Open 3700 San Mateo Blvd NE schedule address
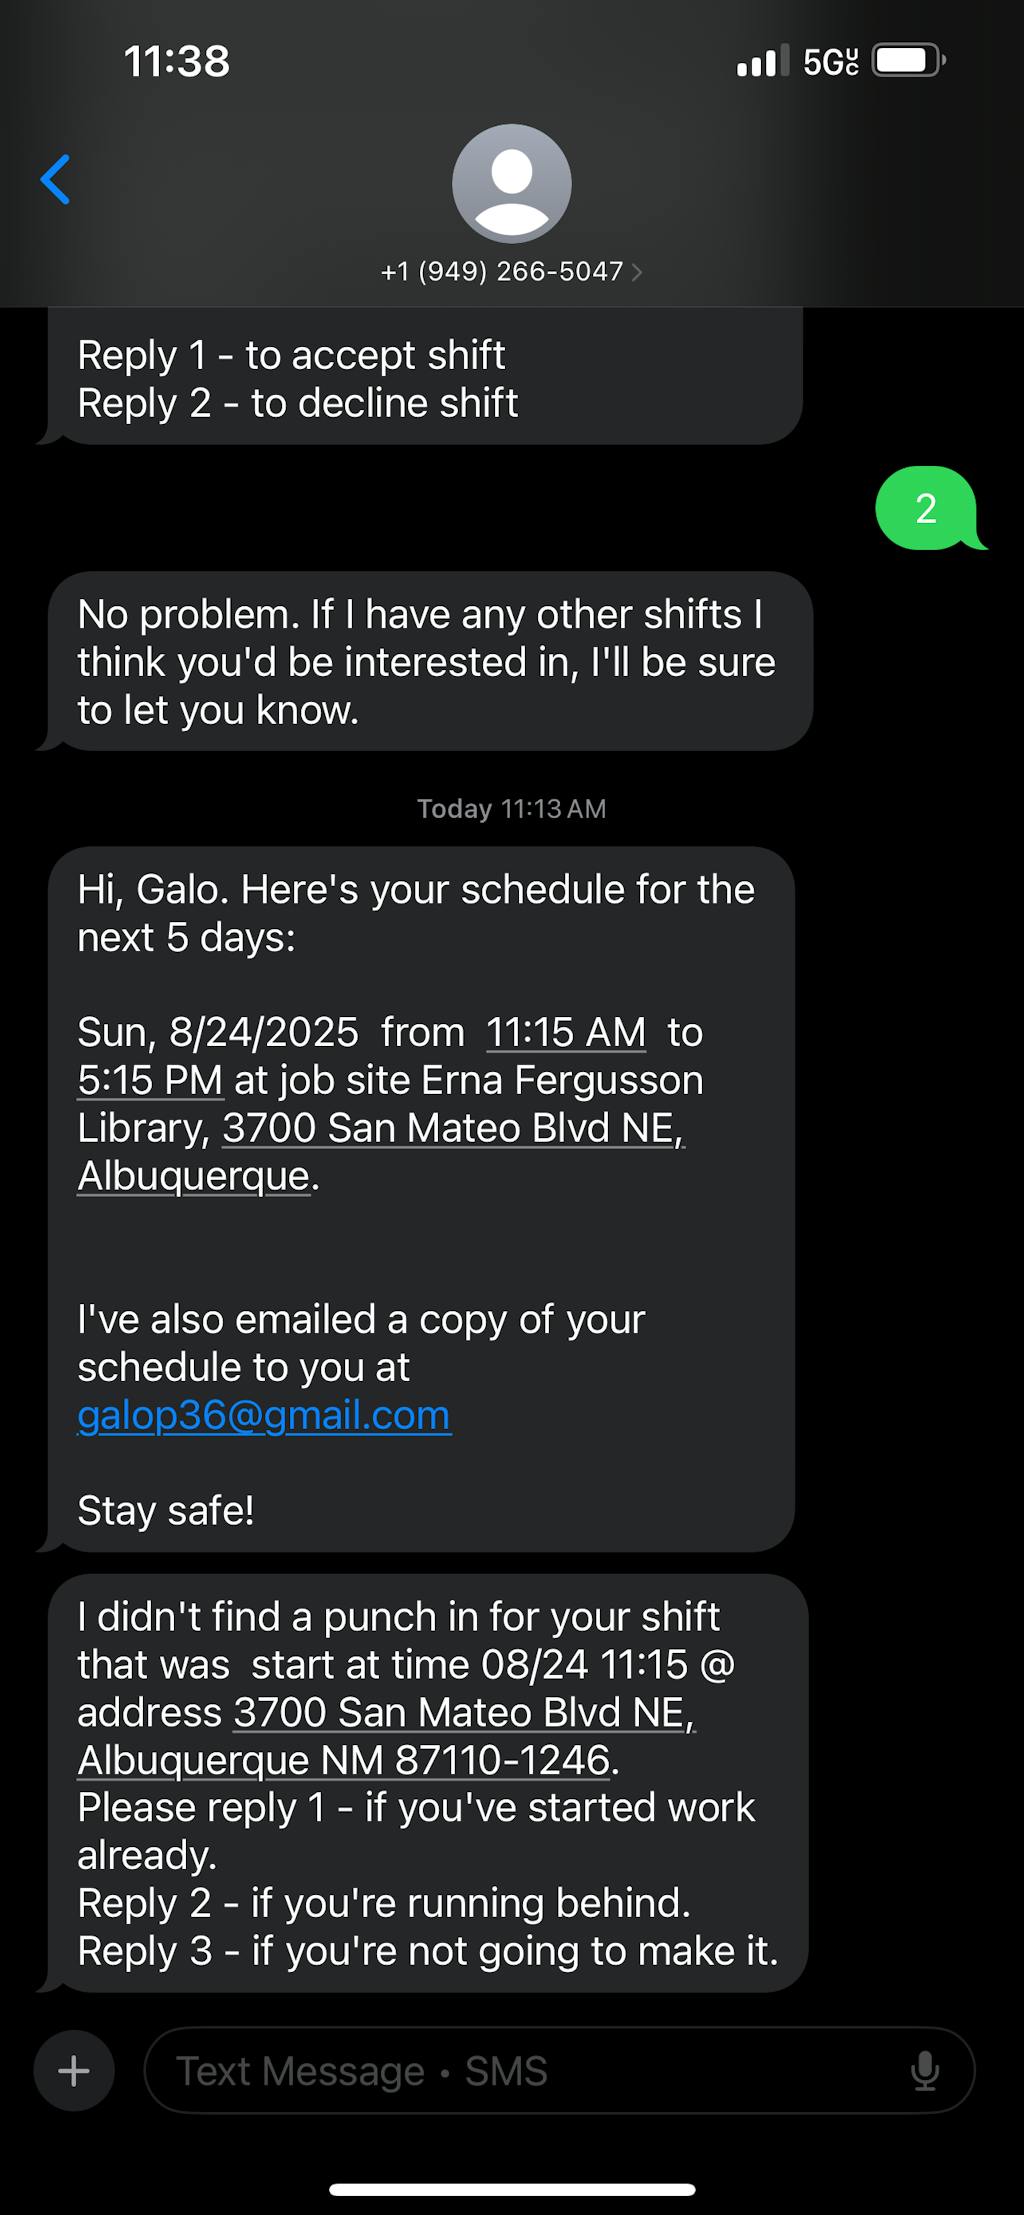This screenshot has height=2215, width=1024. [453, 1129]
